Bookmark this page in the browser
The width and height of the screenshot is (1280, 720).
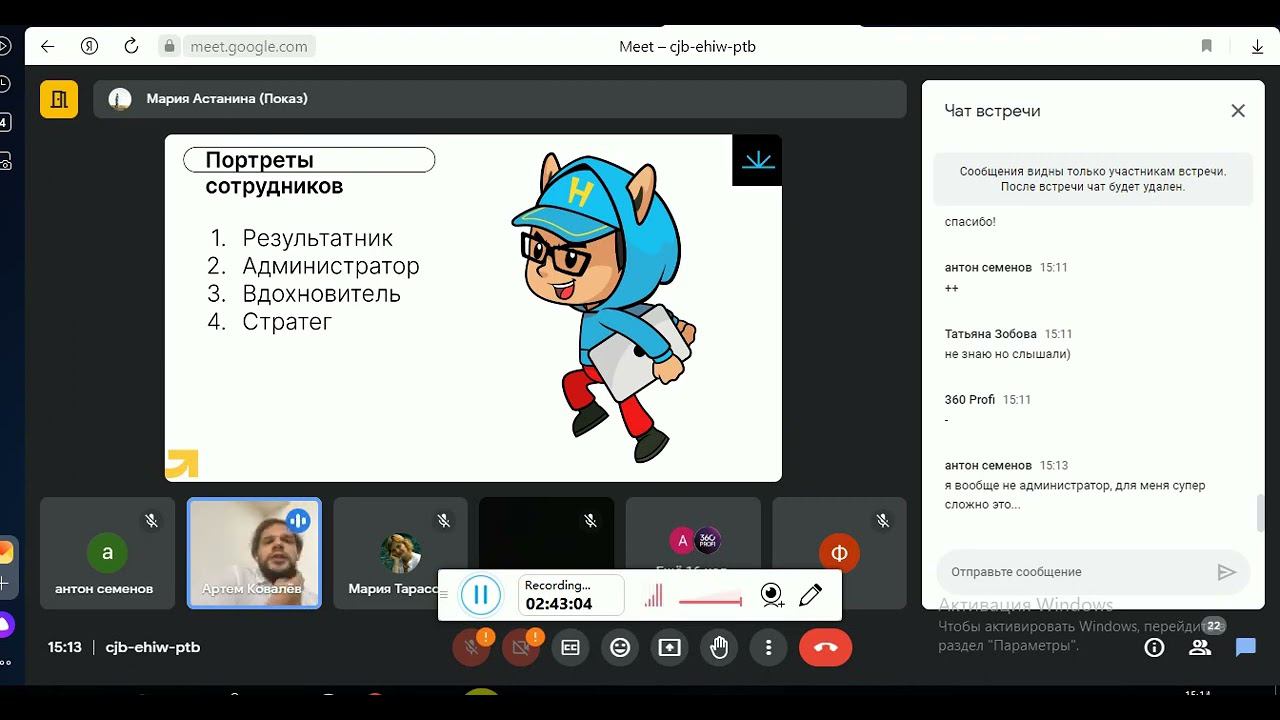pyautogui.click(x=1207, y=46)
